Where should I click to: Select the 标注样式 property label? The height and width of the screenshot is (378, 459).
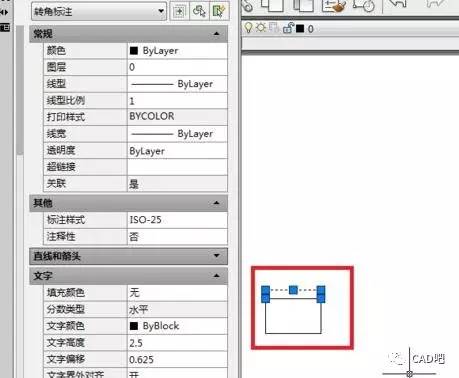click(66, 220)
